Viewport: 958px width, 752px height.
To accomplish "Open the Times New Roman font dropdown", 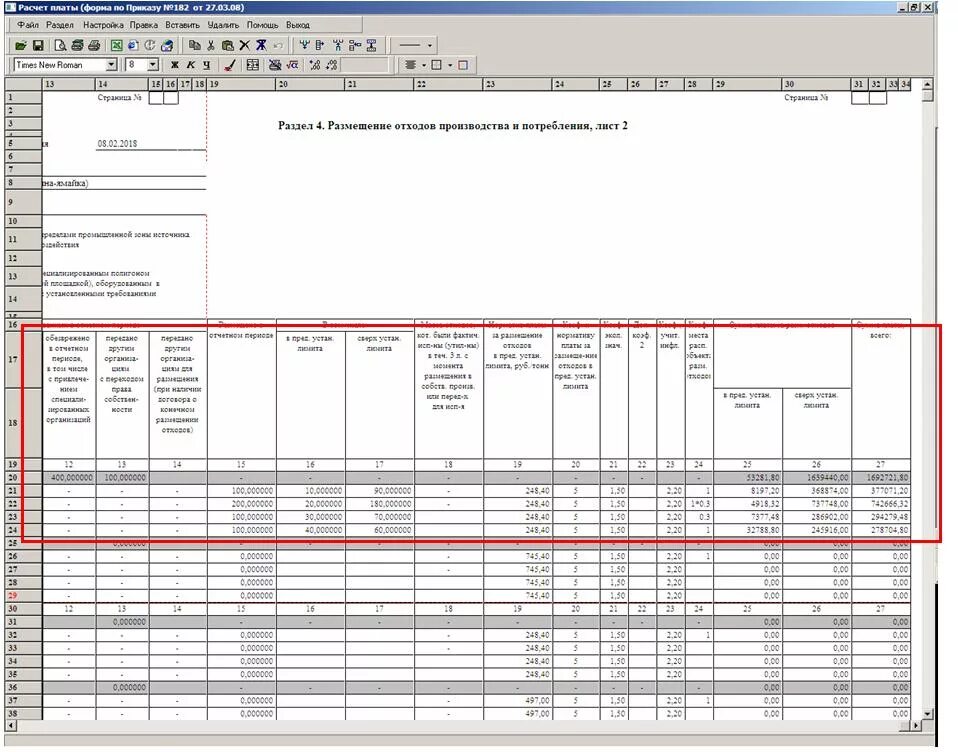I will point(111,65).
